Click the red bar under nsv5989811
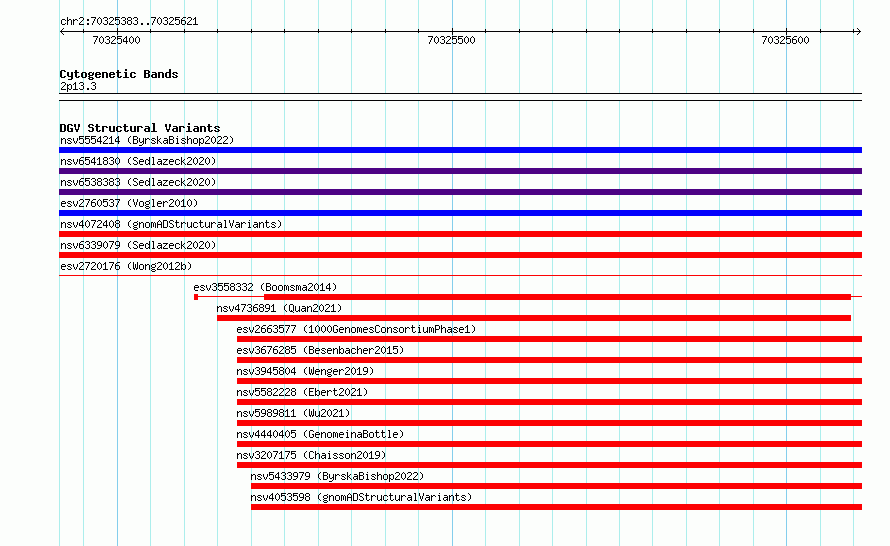Screen dimensions: 890x546 549,423
